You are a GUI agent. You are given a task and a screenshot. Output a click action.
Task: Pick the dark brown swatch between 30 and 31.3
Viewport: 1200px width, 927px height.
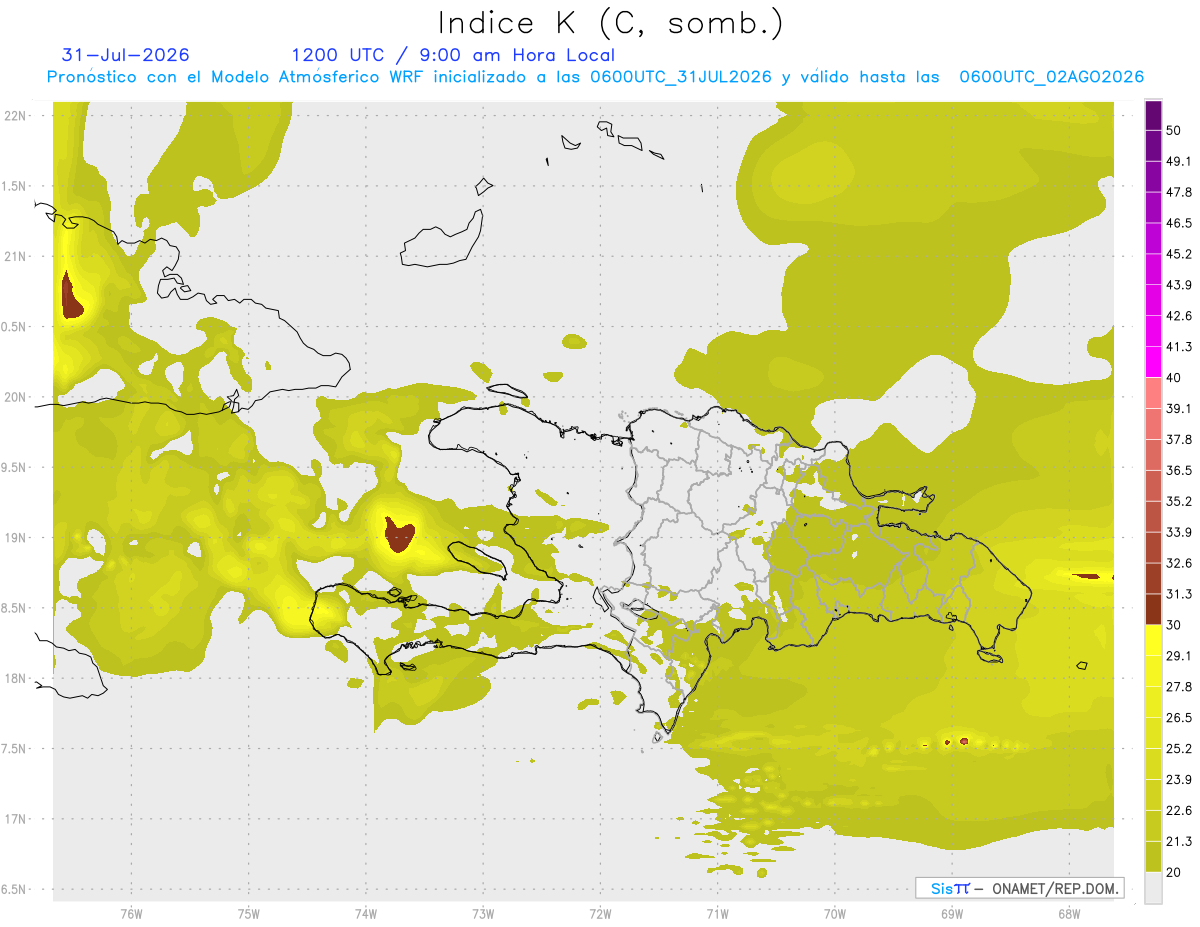(x=1153, y=609)
